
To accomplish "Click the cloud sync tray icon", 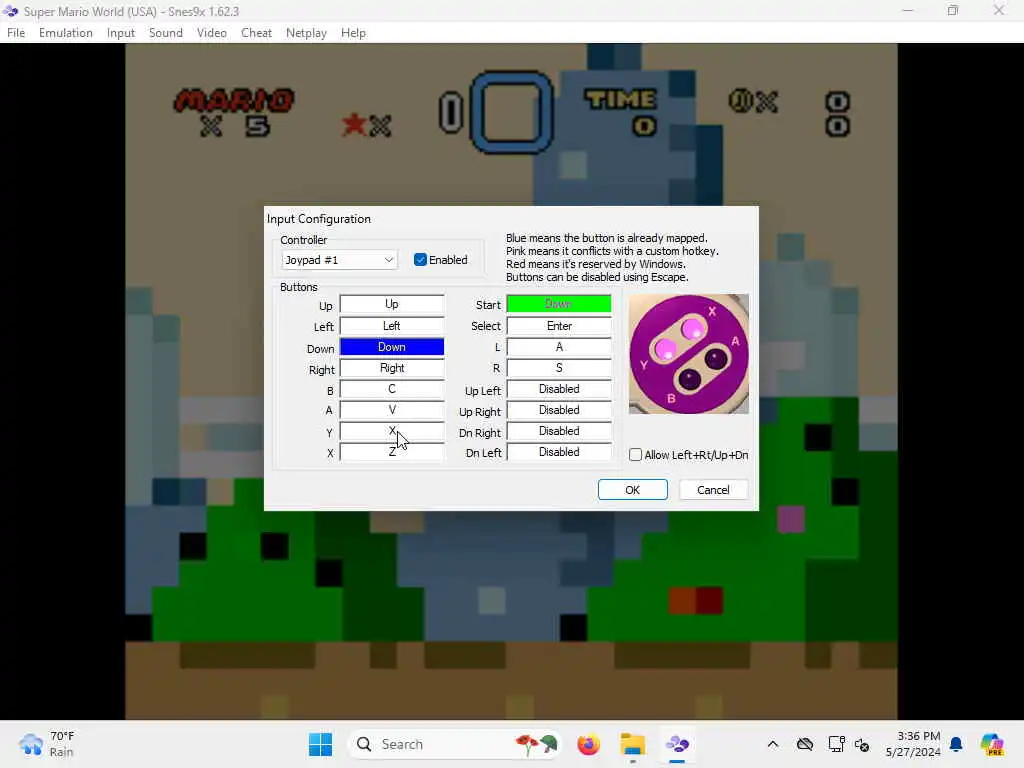I will 805,744.
